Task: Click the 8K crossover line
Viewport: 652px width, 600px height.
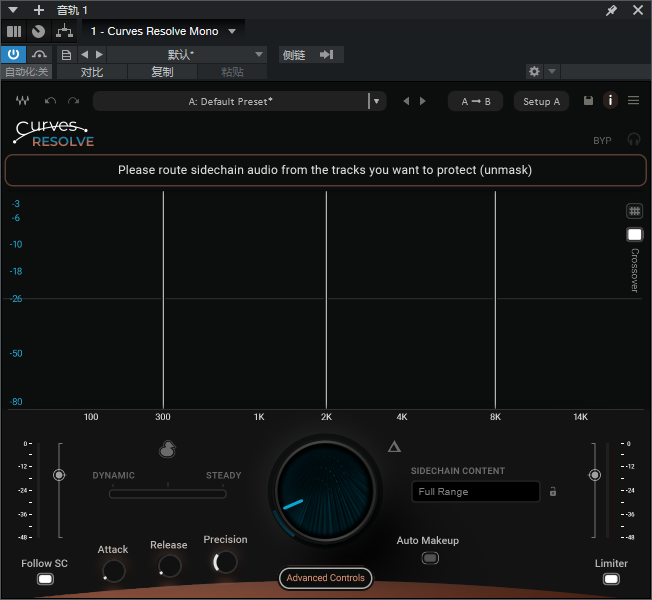Action: 495,299
